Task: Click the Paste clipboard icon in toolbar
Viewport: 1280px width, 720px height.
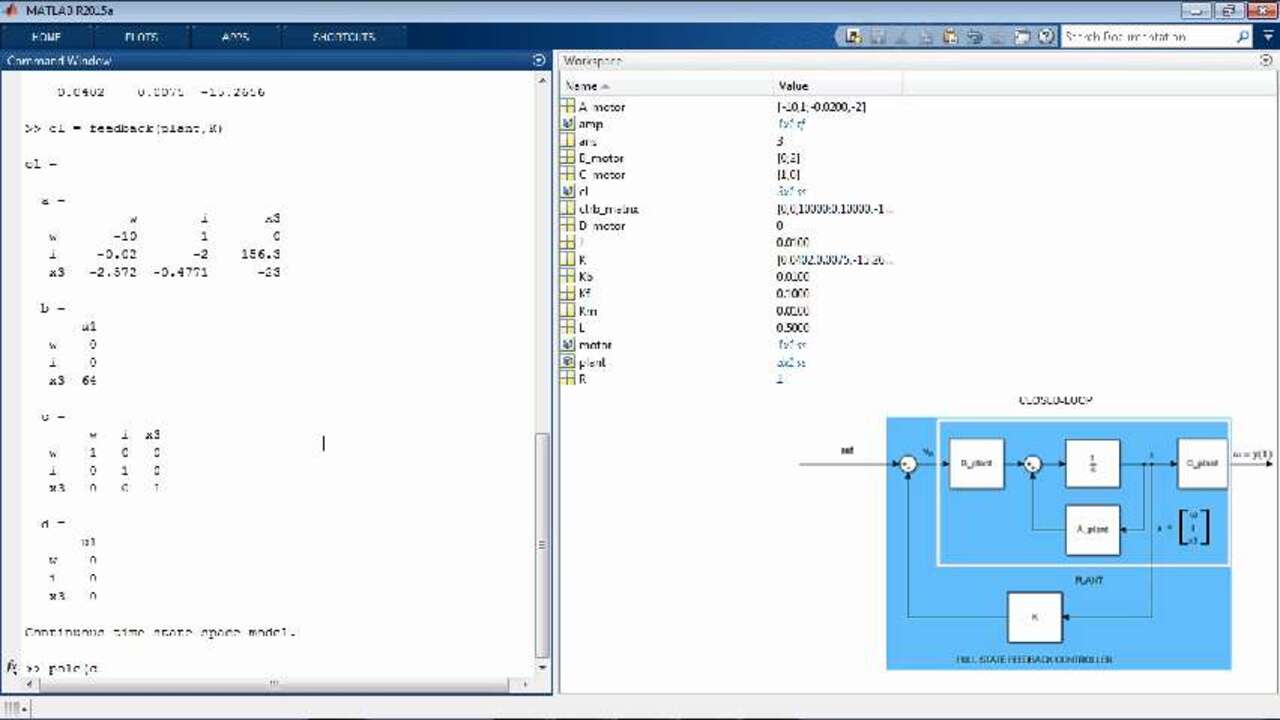Action: [x=950, y=37]
